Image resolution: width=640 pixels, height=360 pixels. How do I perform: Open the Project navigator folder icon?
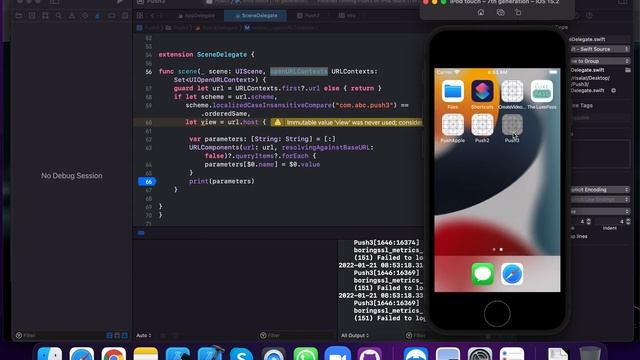tap(19, 16)
